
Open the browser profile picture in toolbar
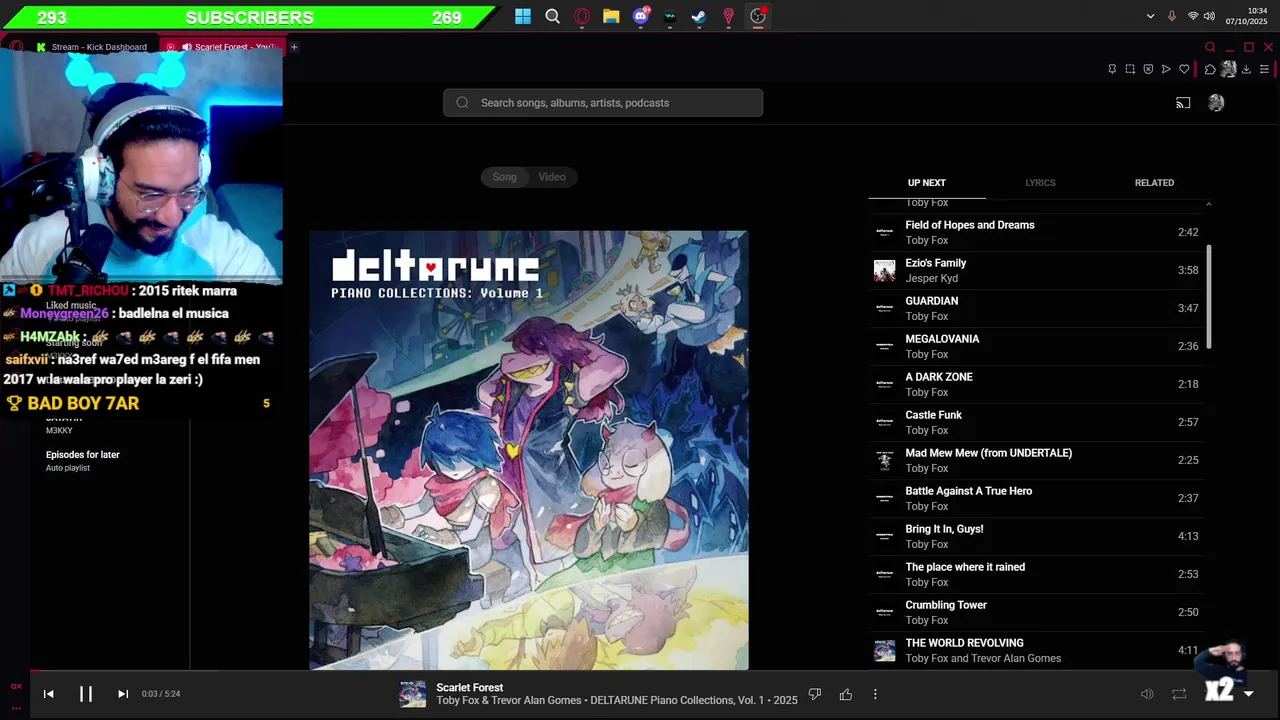1228,69
